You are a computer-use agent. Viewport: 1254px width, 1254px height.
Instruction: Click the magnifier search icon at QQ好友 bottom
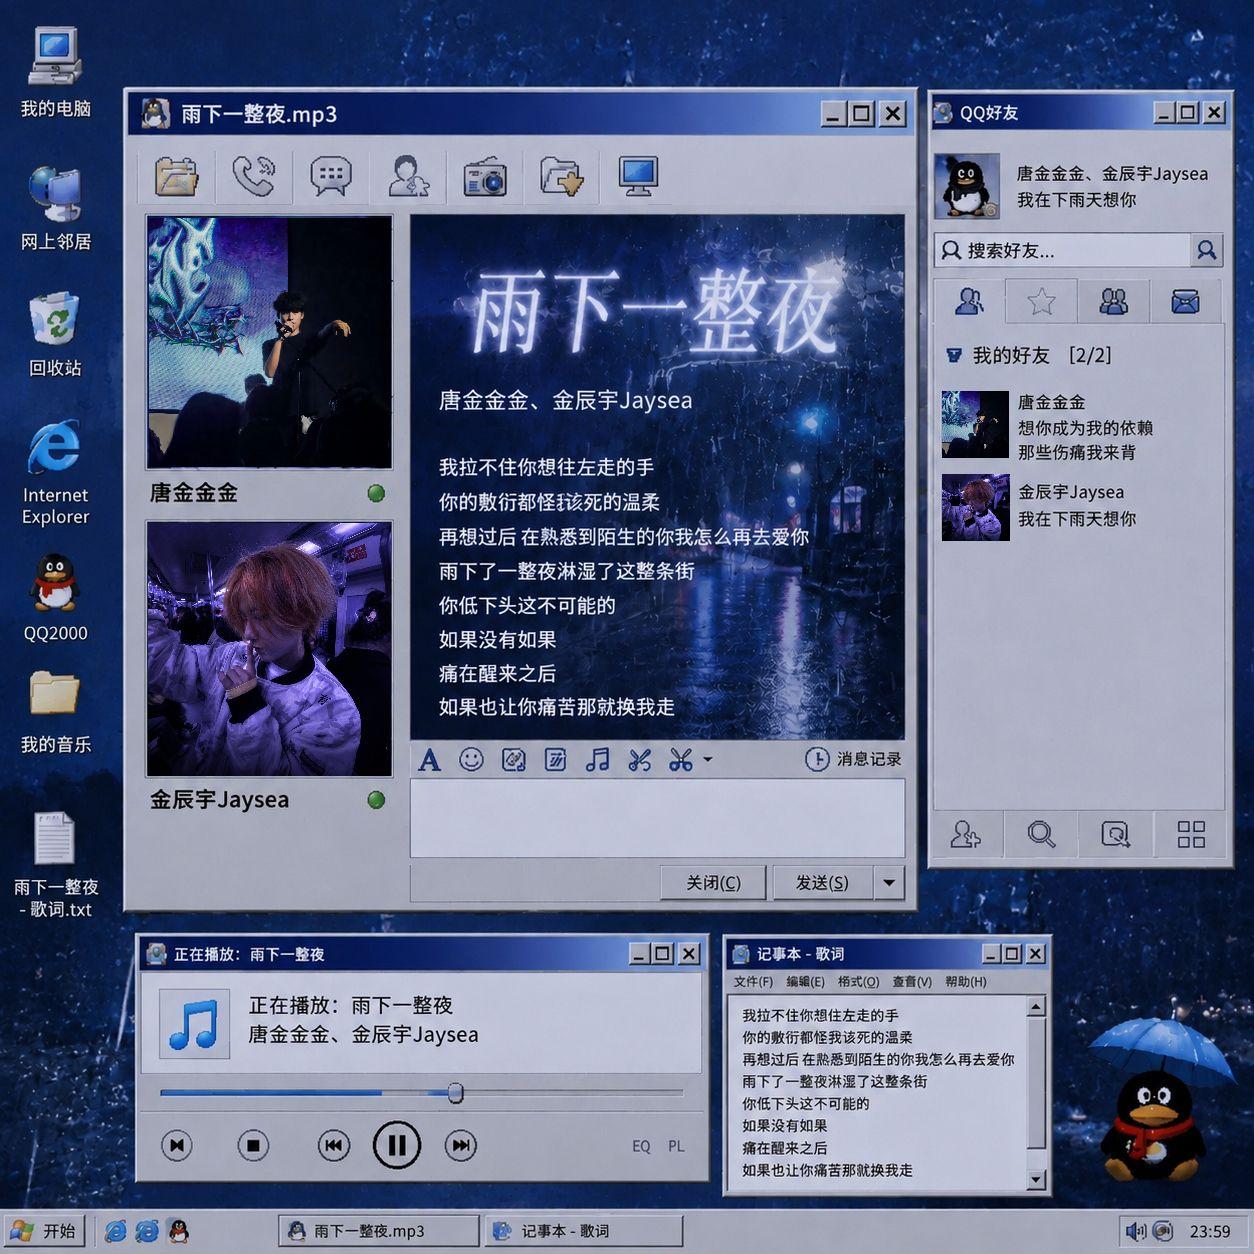point(1041,834)
